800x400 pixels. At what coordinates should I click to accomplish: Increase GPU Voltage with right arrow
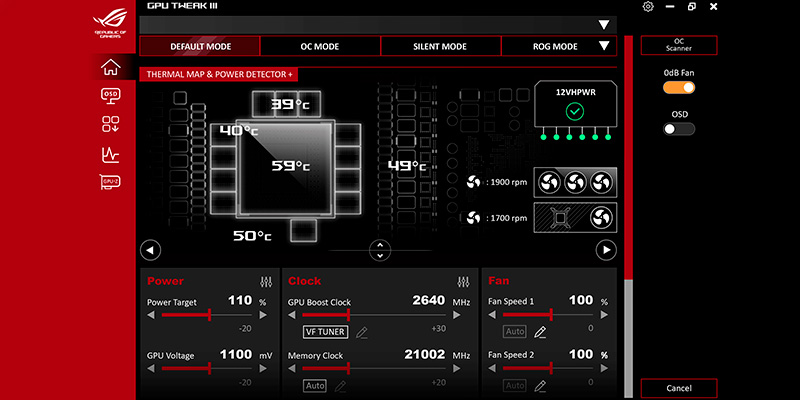pyautogui.click(x=263, y=368)
